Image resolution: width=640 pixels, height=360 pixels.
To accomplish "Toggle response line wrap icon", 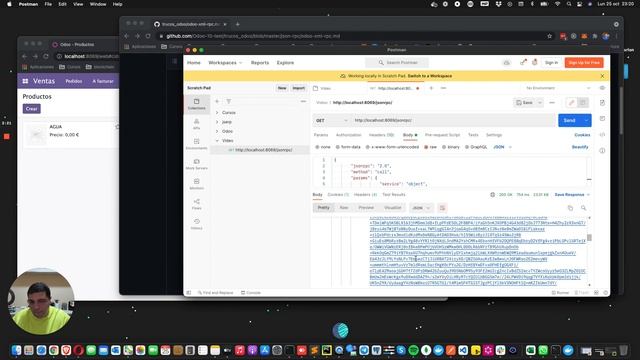I will [442, 208].
